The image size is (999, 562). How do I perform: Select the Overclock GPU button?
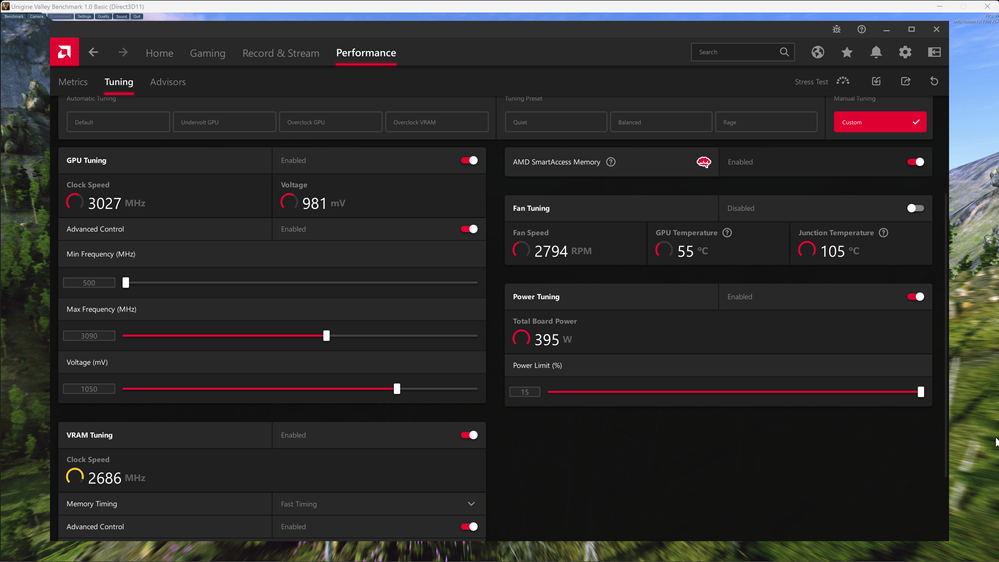coord(331,122)
